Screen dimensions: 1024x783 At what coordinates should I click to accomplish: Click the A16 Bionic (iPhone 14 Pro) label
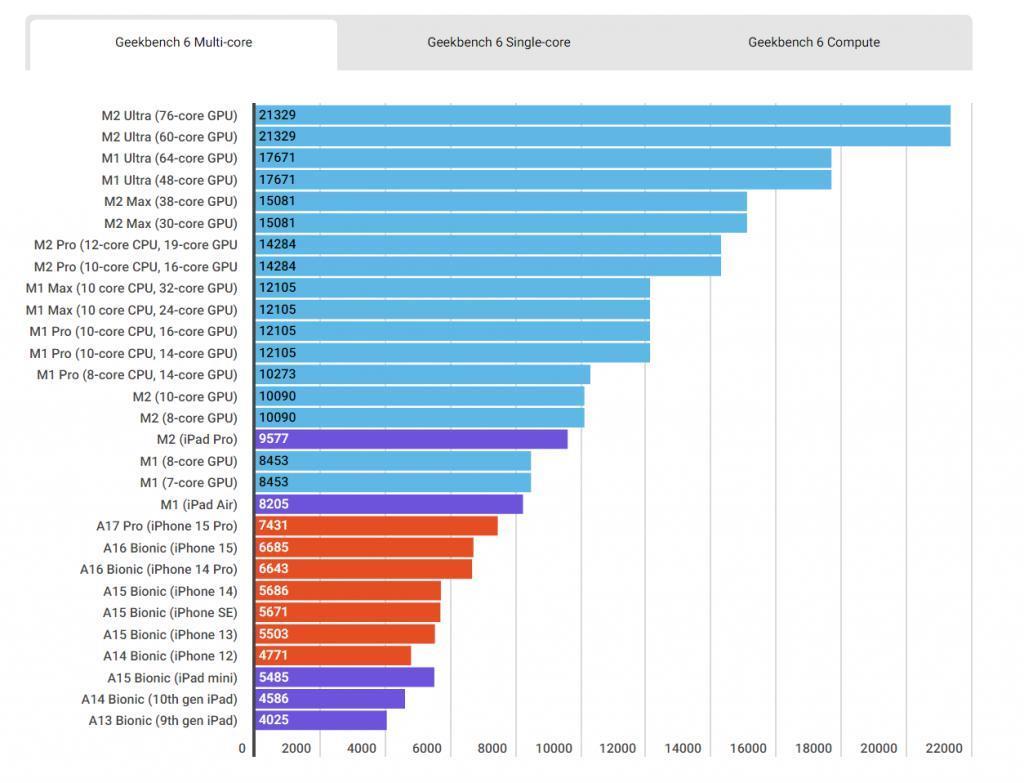click(x=159, y=569)
